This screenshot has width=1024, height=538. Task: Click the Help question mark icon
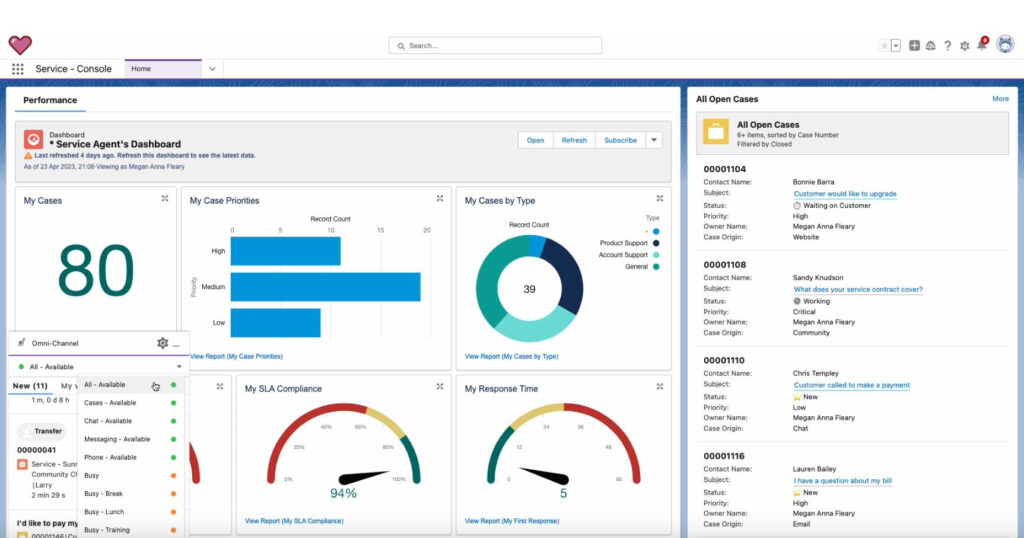pyautogui.click(x=947, y=46)
